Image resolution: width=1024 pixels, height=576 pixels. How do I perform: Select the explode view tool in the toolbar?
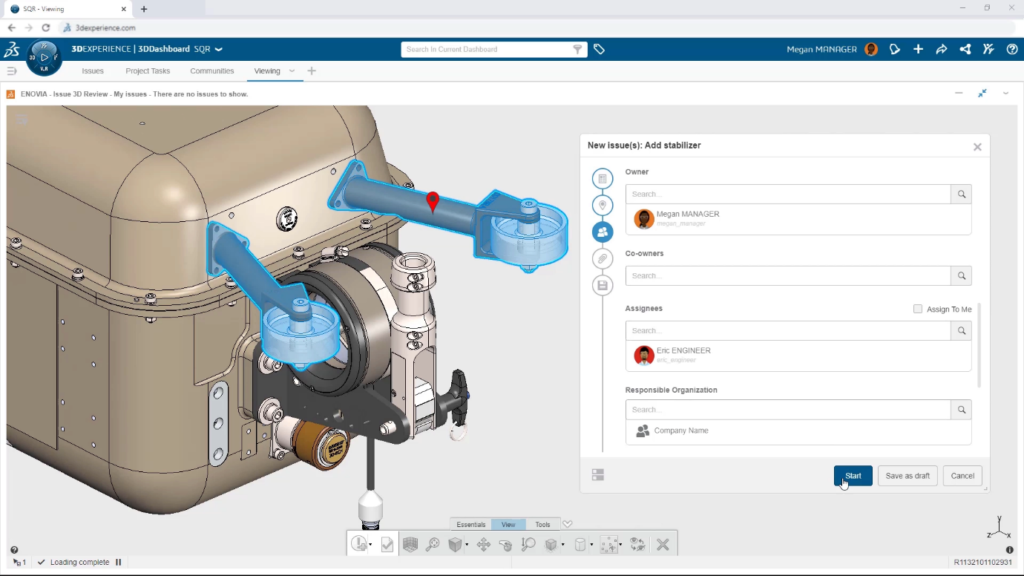(x=612, y=543)
